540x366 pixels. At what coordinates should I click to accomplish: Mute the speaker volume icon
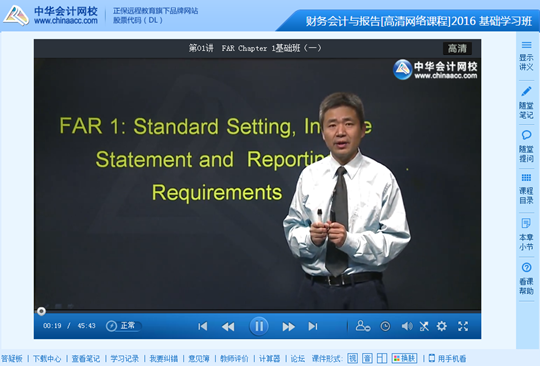(407, 326)
